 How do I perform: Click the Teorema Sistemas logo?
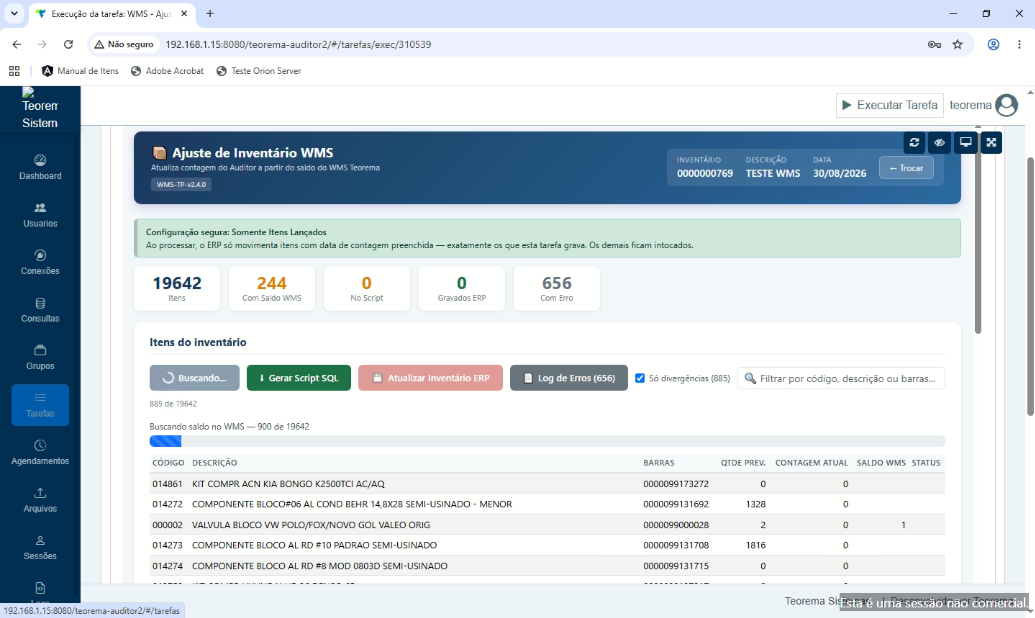click(40, 109)
